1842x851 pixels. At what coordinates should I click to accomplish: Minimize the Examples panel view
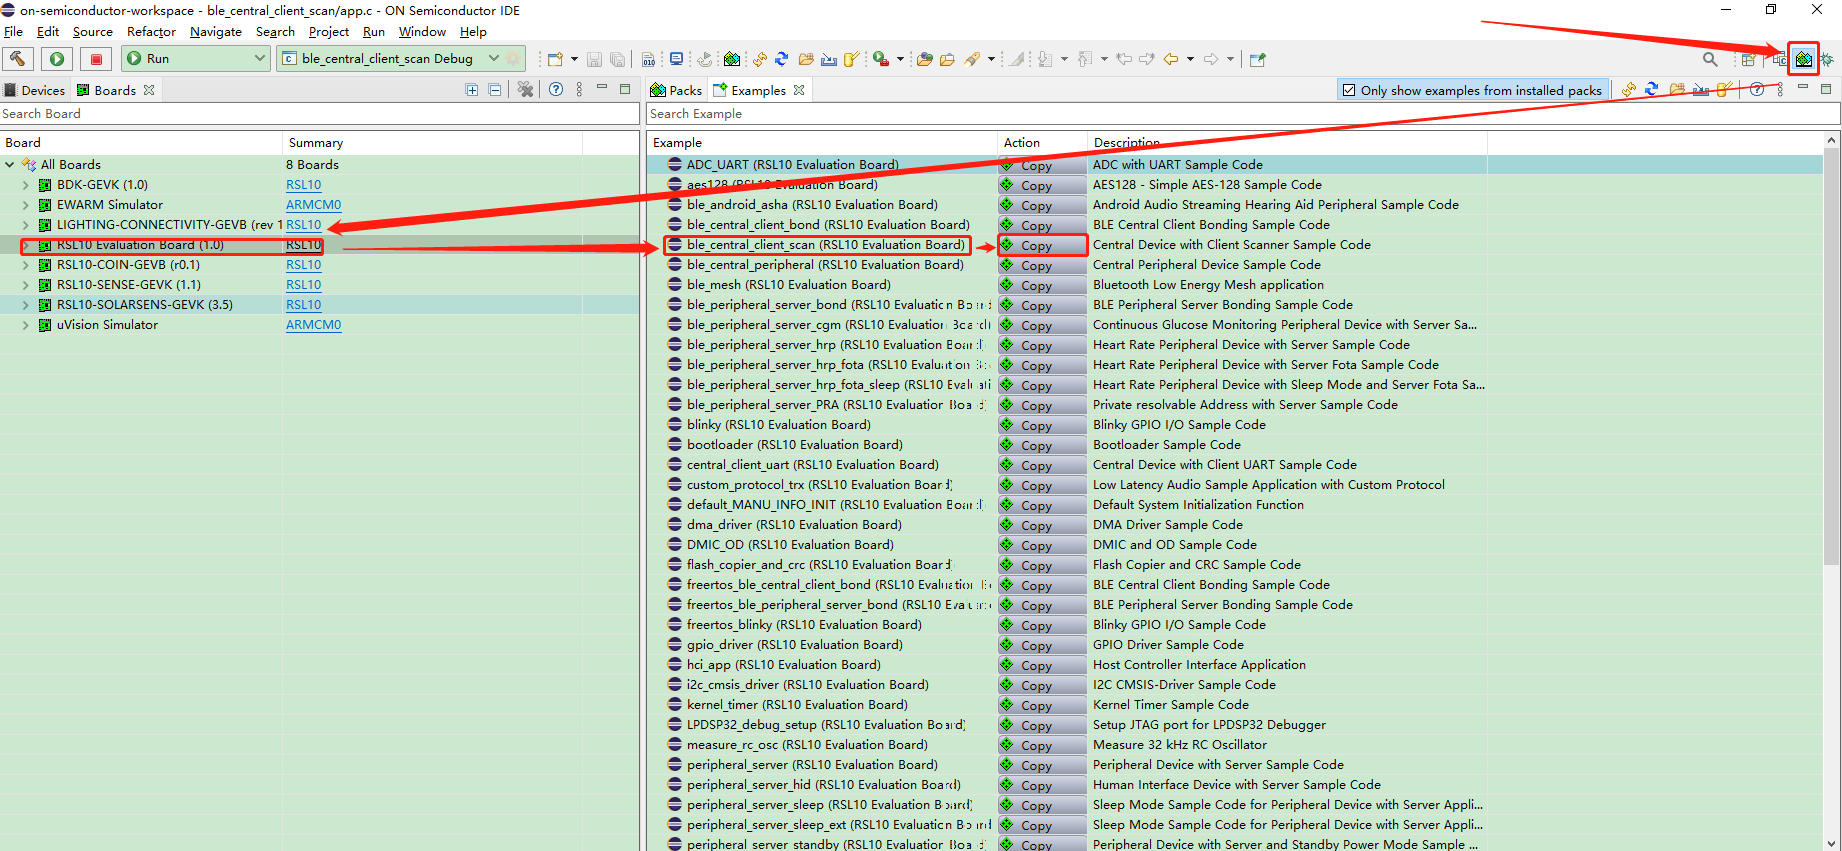1803,88
